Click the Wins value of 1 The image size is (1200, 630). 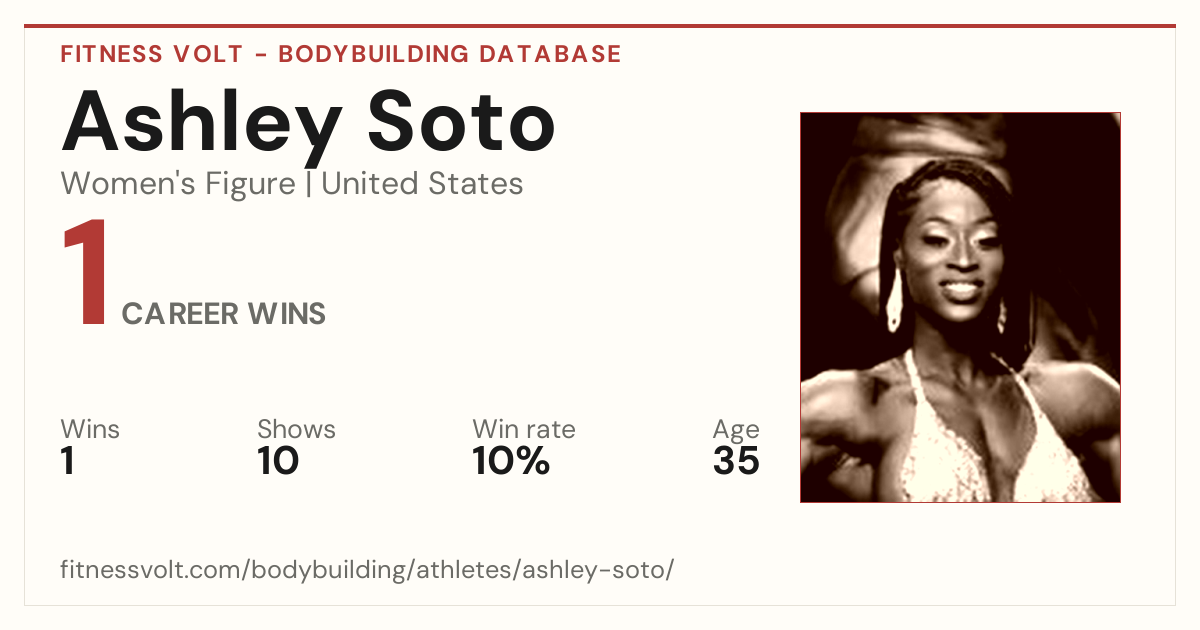pos(68,461)
